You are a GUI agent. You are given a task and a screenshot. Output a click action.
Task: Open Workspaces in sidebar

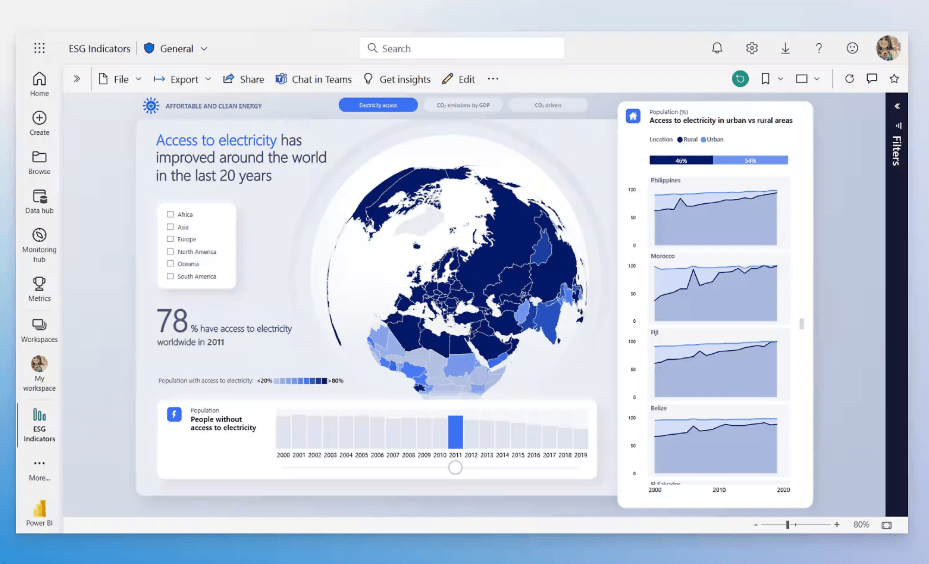(39, 329)
